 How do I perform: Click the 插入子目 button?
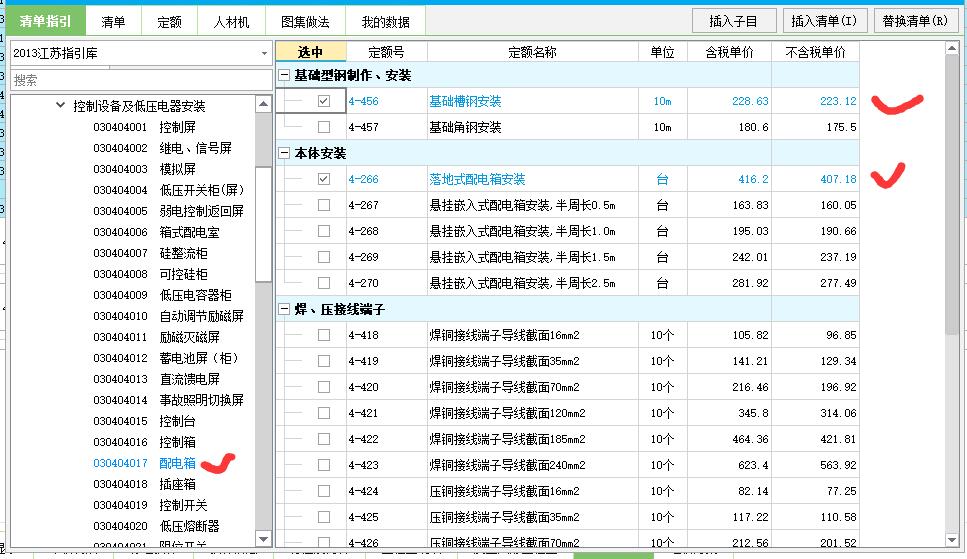(733, 21)
